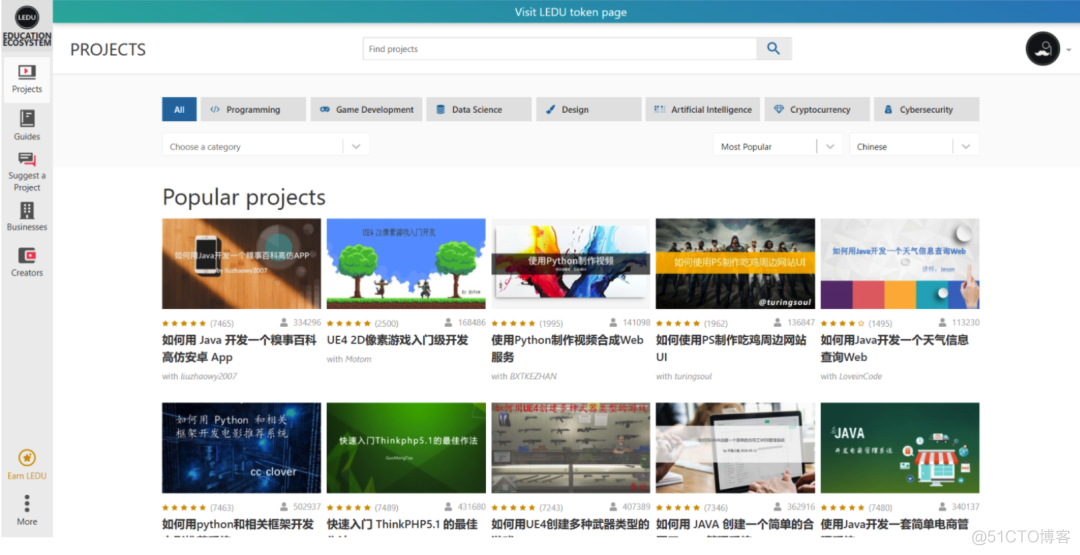
Task: Visit LEDU token page banner link
Action: pyautogui.click(x=570, y=12)
